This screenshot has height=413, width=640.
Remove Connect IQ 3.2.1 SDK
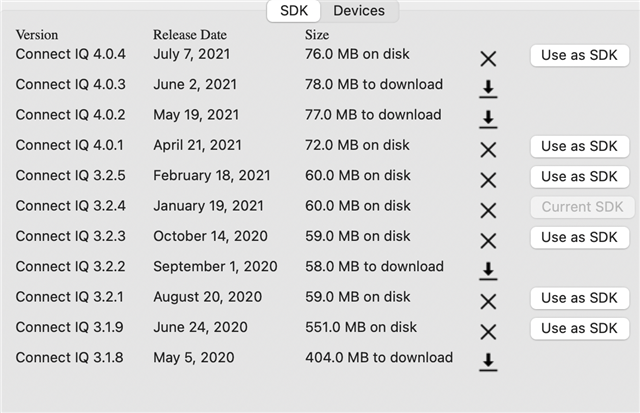(x=488, y=301)
